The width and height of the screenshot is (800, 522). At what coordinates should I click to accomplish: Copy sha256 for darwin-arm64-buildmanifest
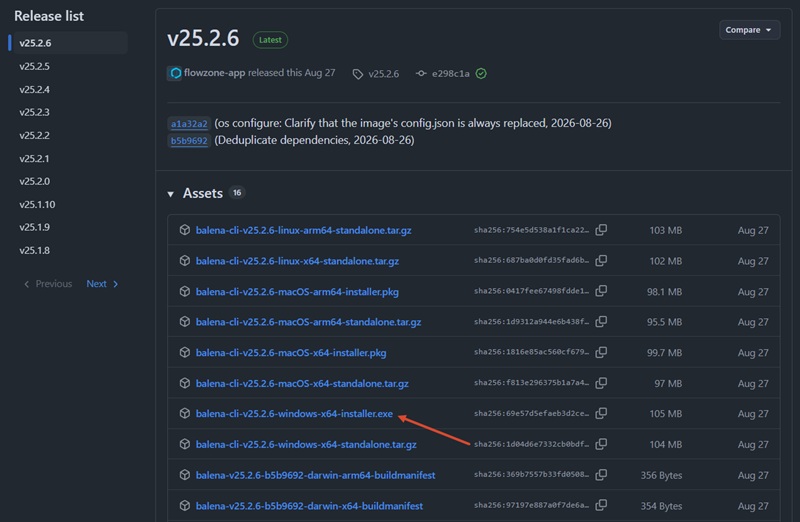pos(601,475)
